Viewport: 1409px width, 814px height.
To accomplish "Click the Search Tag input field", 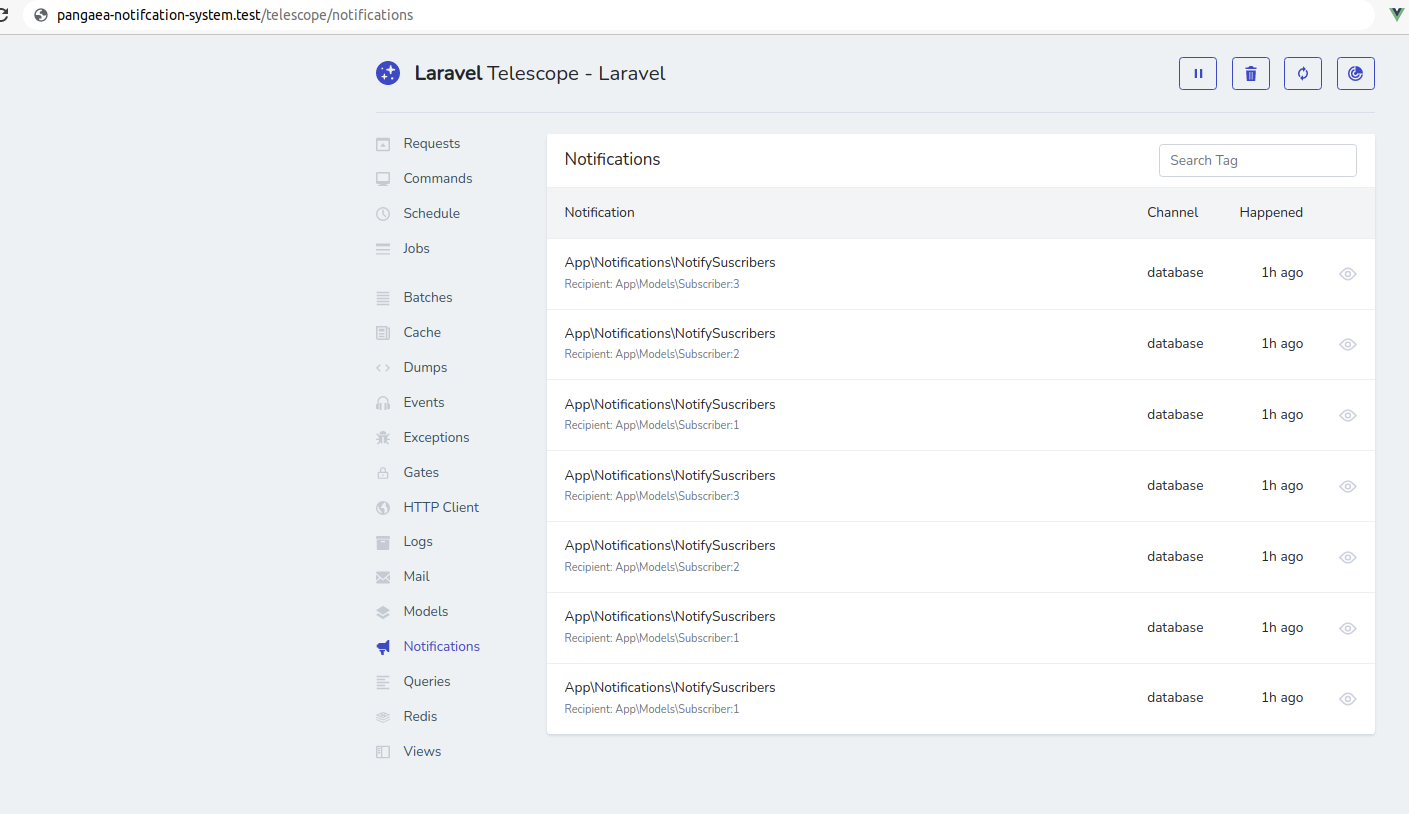I will click(1257, 160).
